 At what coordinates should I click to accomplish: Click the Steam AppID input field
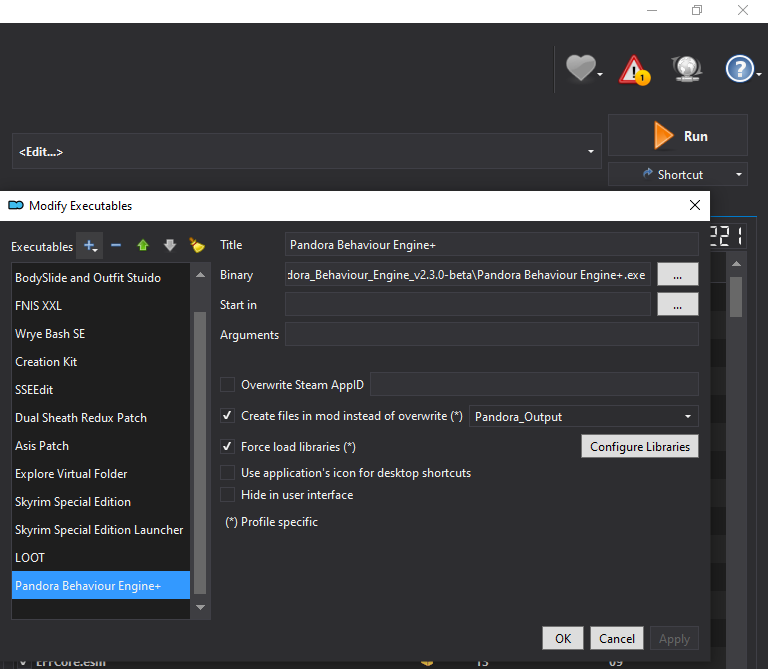pyautogui.click(x=534, y=384)
